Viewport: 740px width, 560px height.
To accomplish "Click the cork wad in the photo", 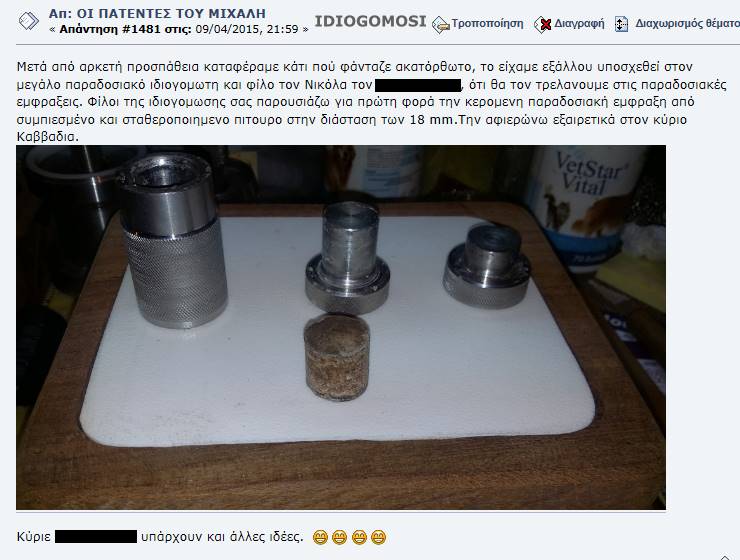I will click(x=336, y=358).
